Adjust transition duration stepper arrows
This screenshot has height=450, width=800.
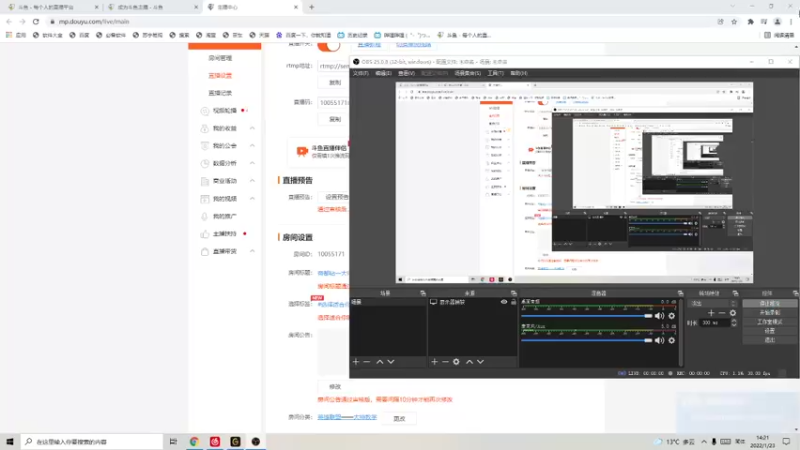coord(734,322)
